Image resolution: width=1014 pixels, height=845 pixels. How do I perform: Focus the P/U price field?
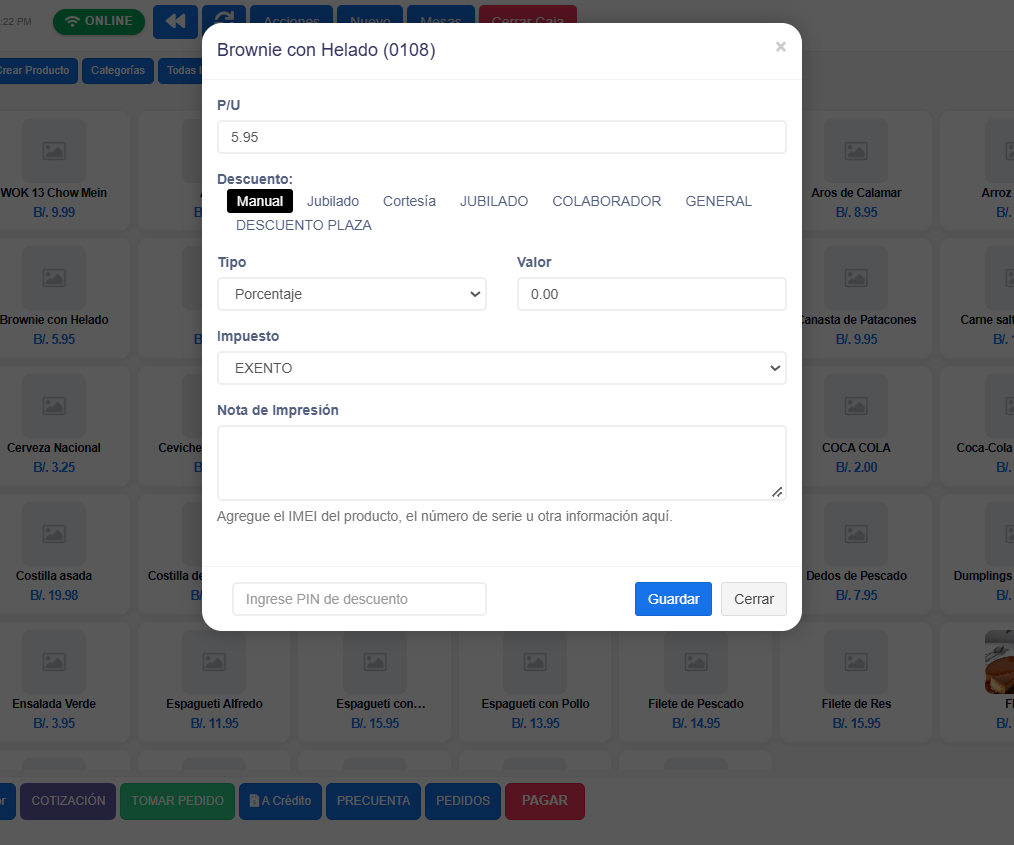502,137
